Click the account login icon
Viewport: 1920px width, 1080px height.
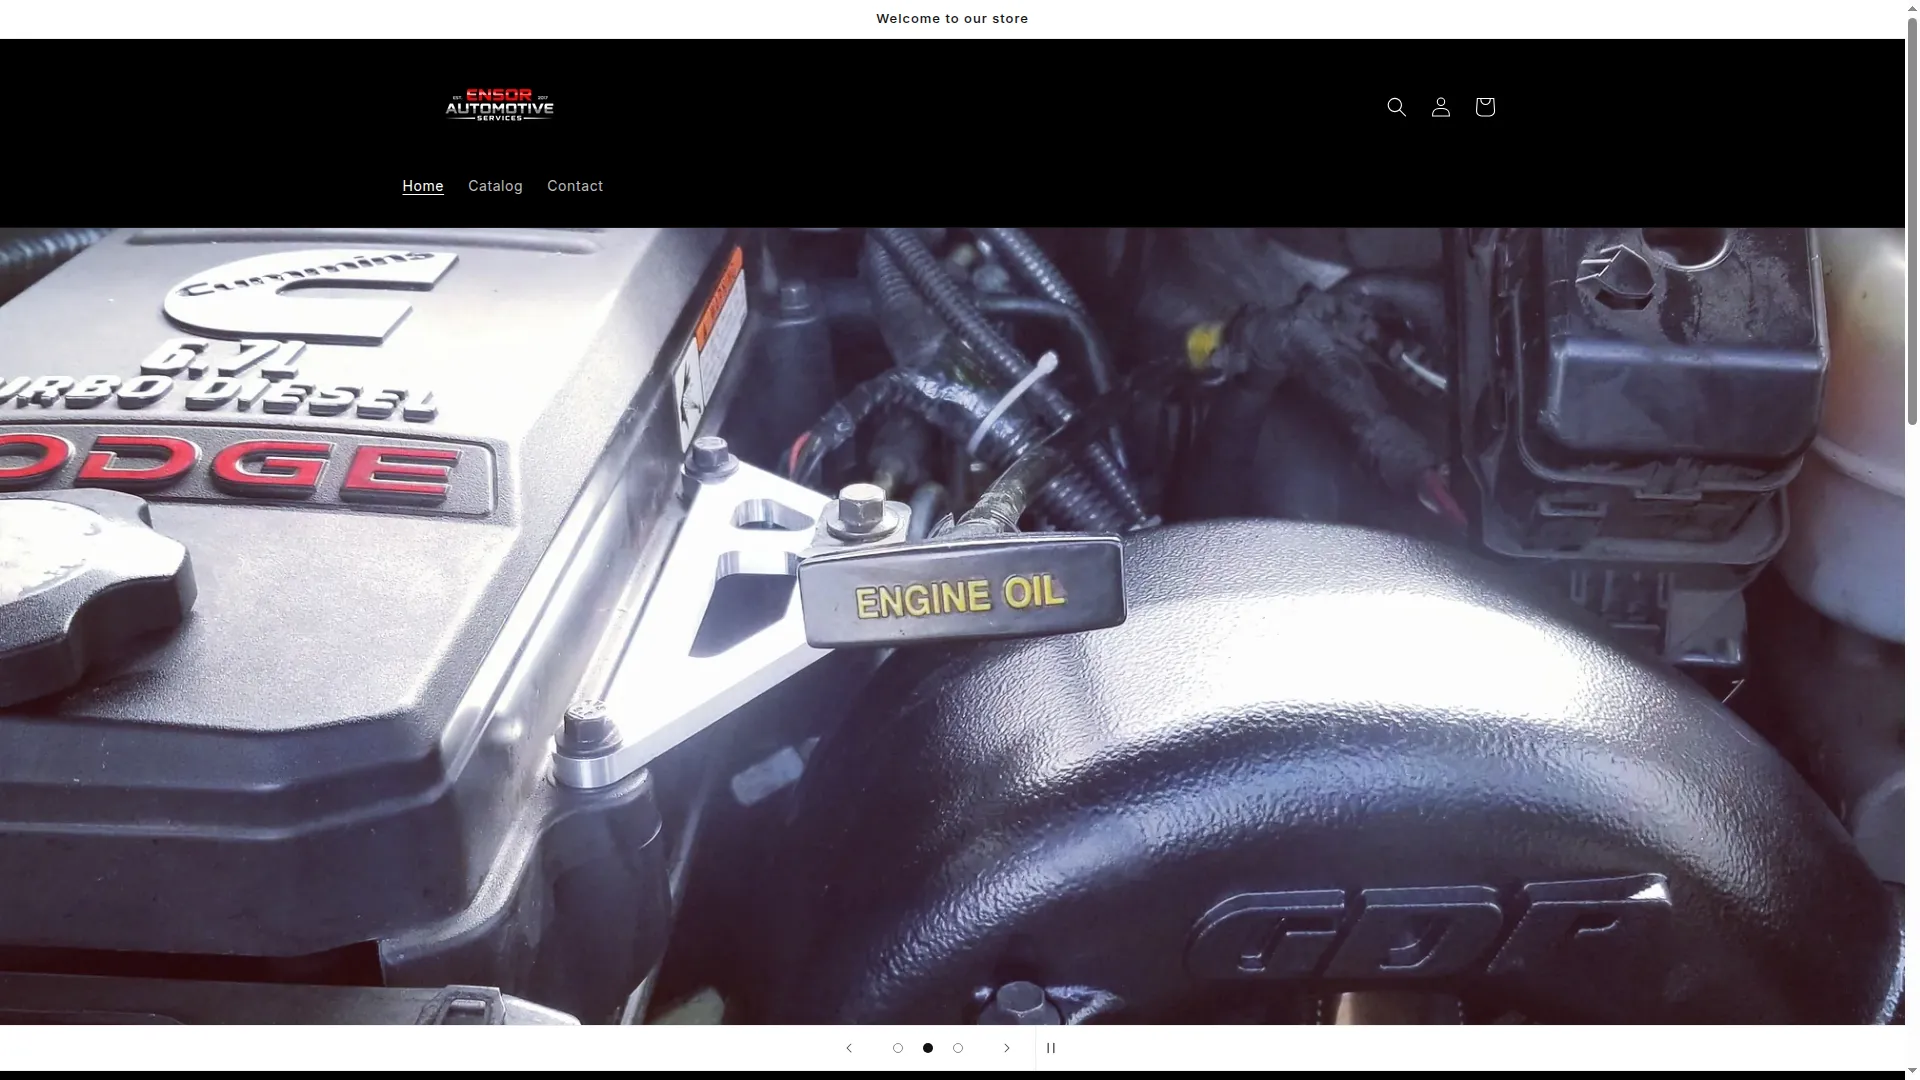click(1441, 107)
